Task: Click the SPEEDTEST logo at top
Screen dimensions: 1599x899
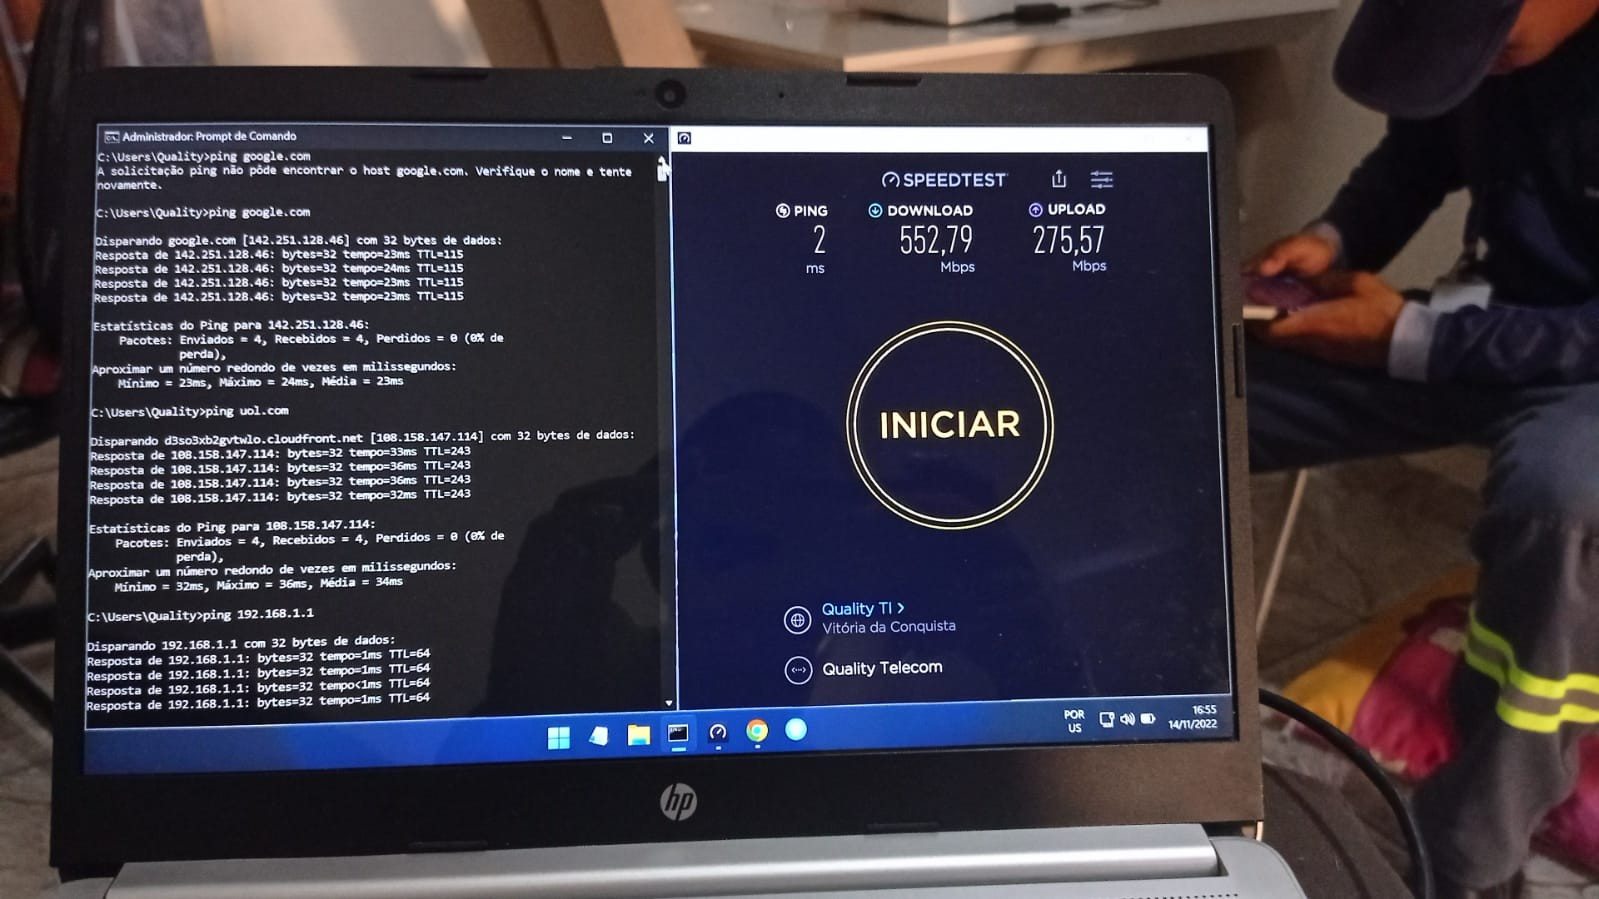Action: [x=944, y=180]
